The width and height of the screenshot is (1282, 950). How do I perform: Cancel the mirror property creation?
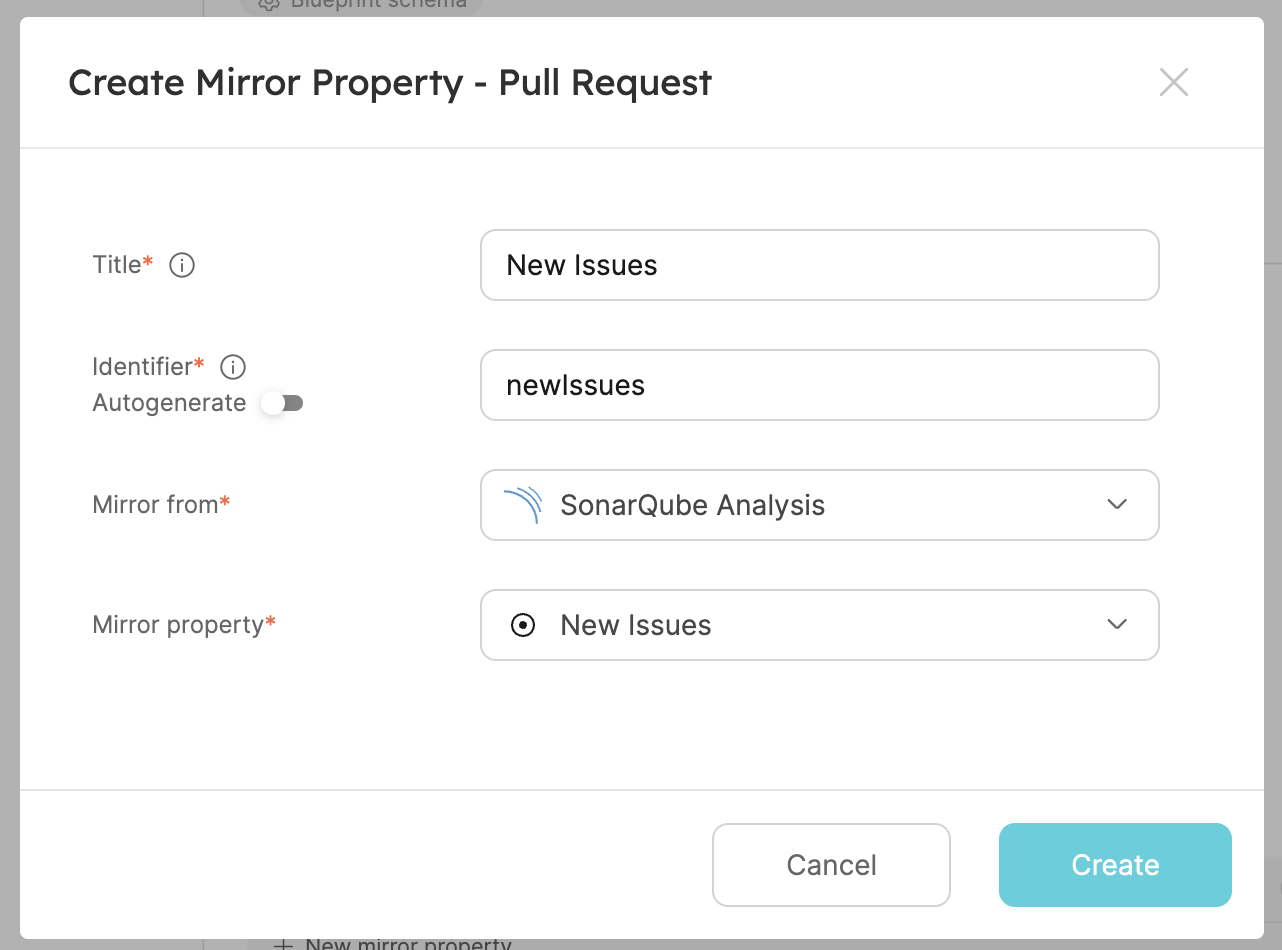tap(831, 865)
